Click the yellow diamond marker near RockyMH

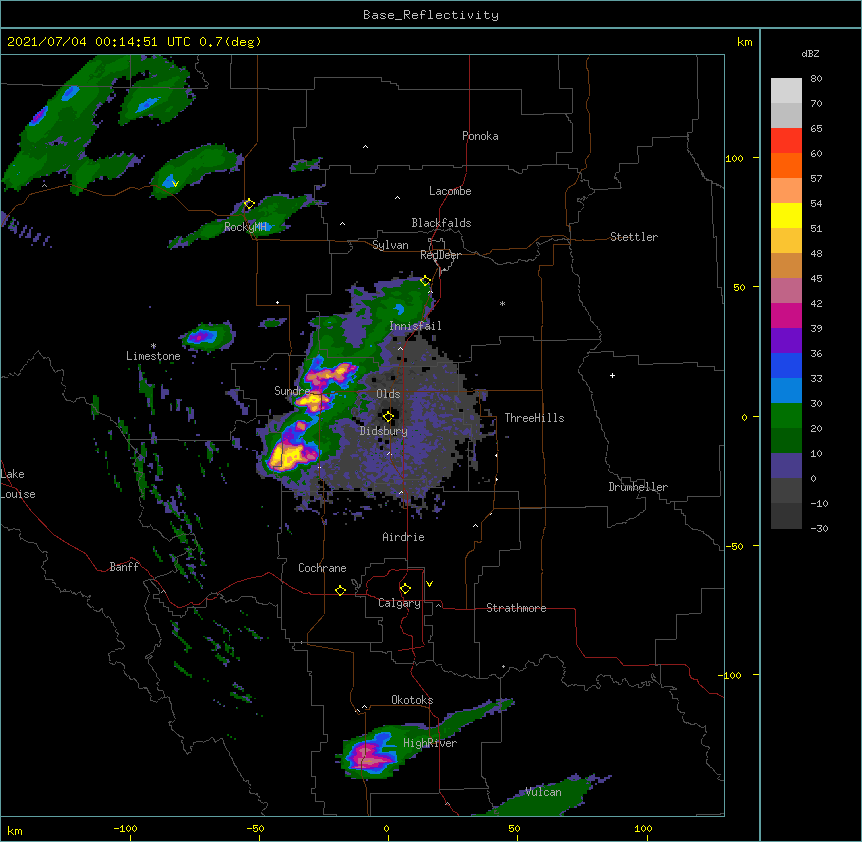[249, 204]
